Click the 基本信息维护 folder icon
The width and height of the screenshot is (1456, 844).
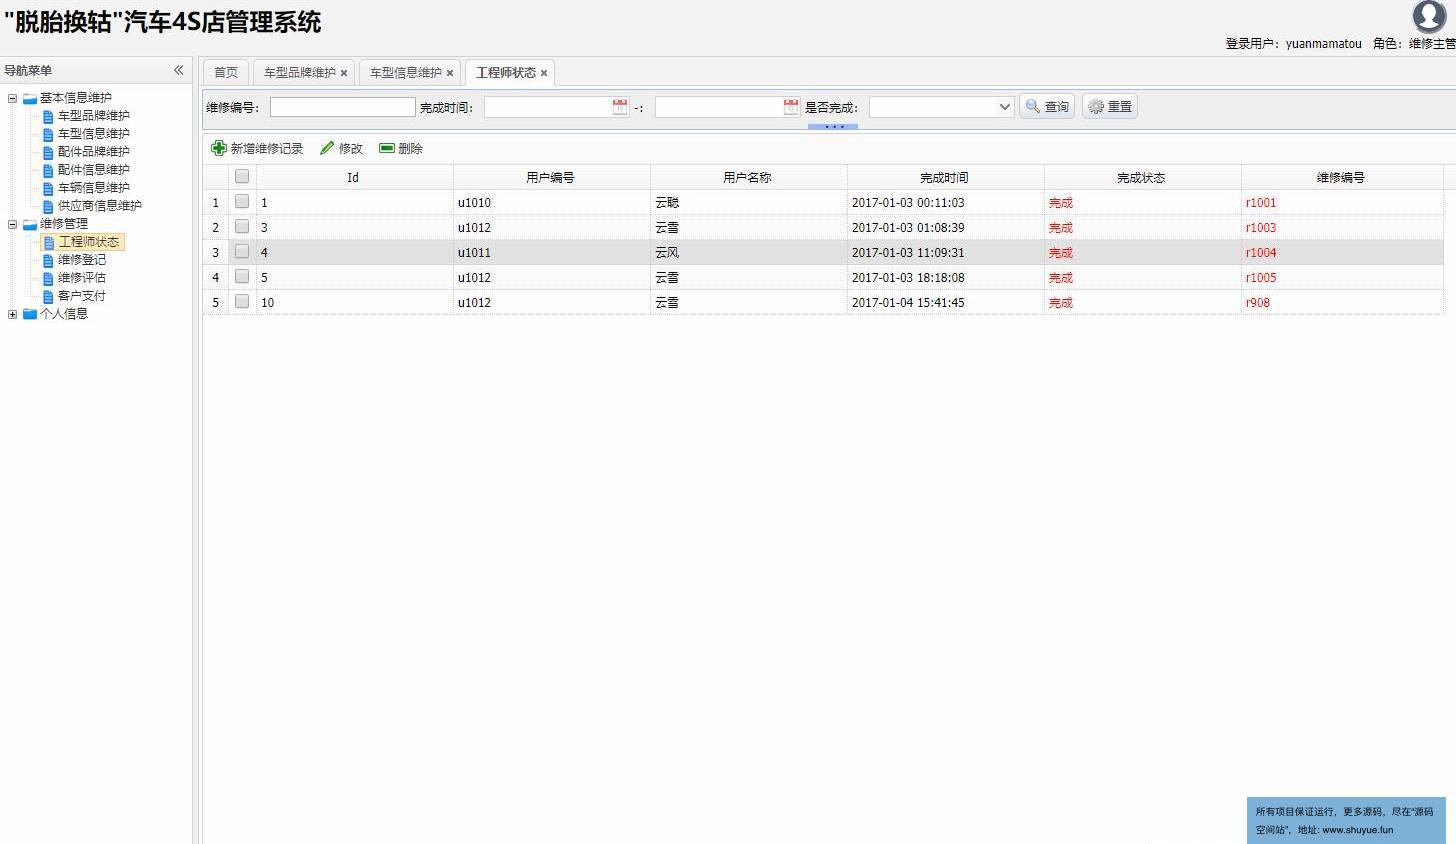(30, 98)
